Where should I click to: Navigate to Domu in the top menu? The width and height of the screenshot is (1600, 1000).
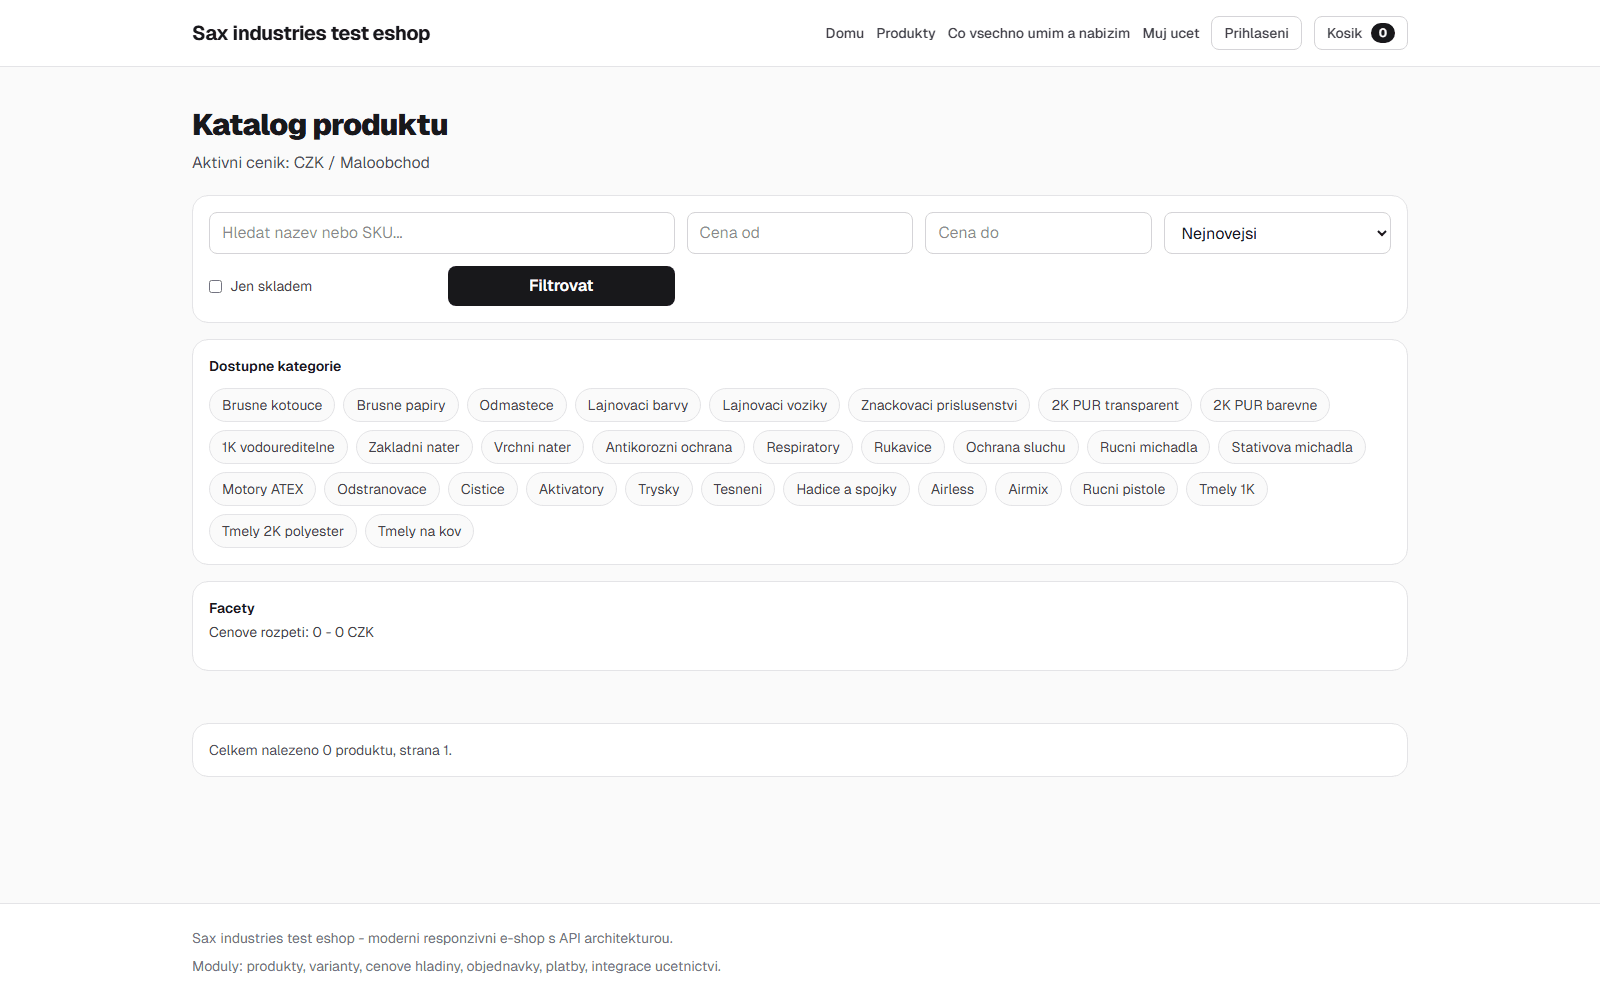(844, 33)
